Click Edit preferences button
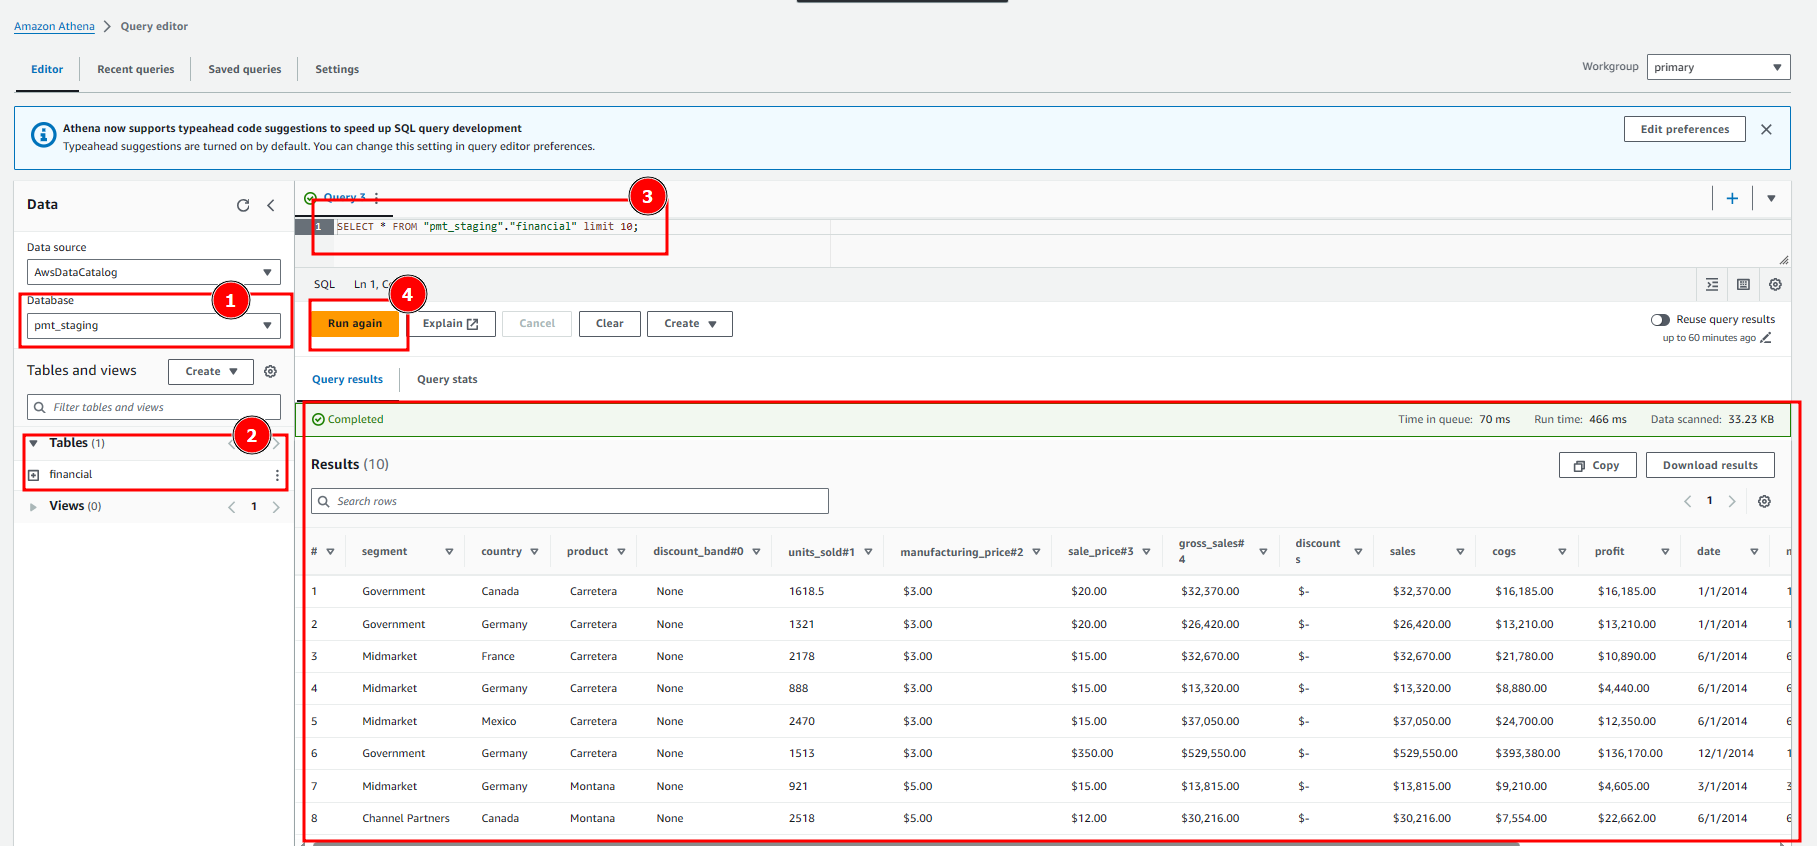The image size is (1817, 846). point(1685,129)
